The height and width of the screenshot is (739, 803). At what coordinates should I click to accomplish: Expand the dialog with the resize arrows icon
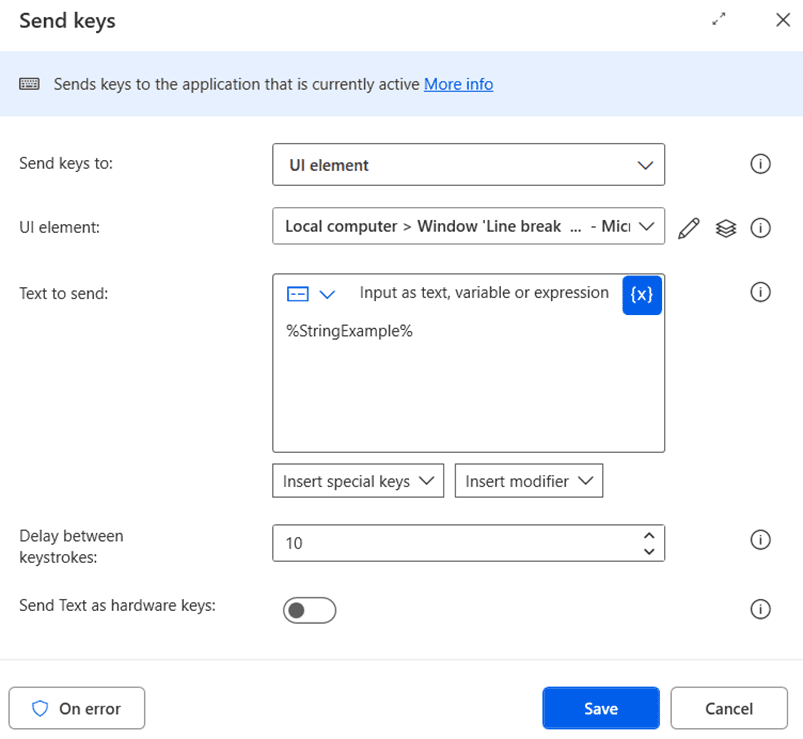(719, 20)
